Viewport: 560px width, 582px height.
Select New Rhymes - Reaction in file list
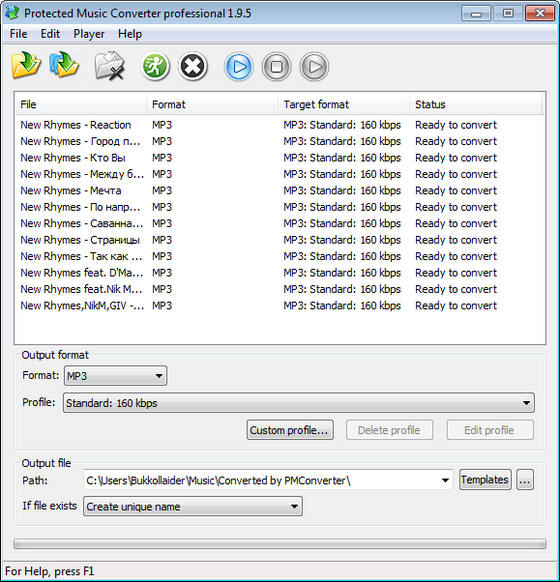tap(76, 125)
